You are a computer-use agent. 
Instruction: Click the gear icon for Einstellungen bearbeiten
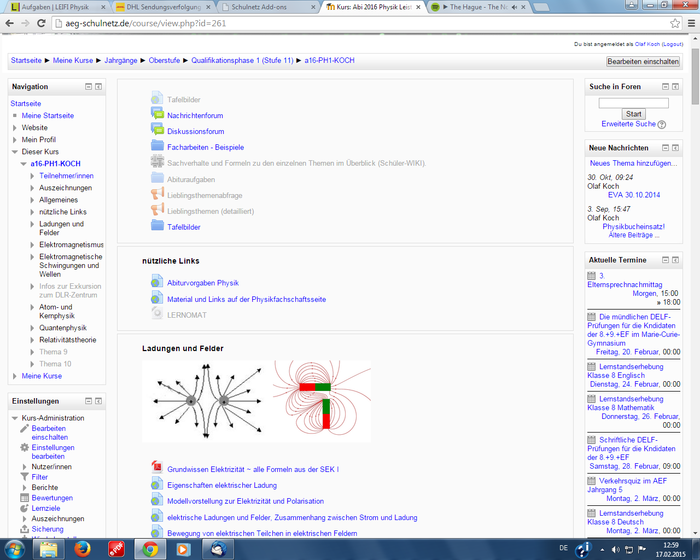point(25,447)
